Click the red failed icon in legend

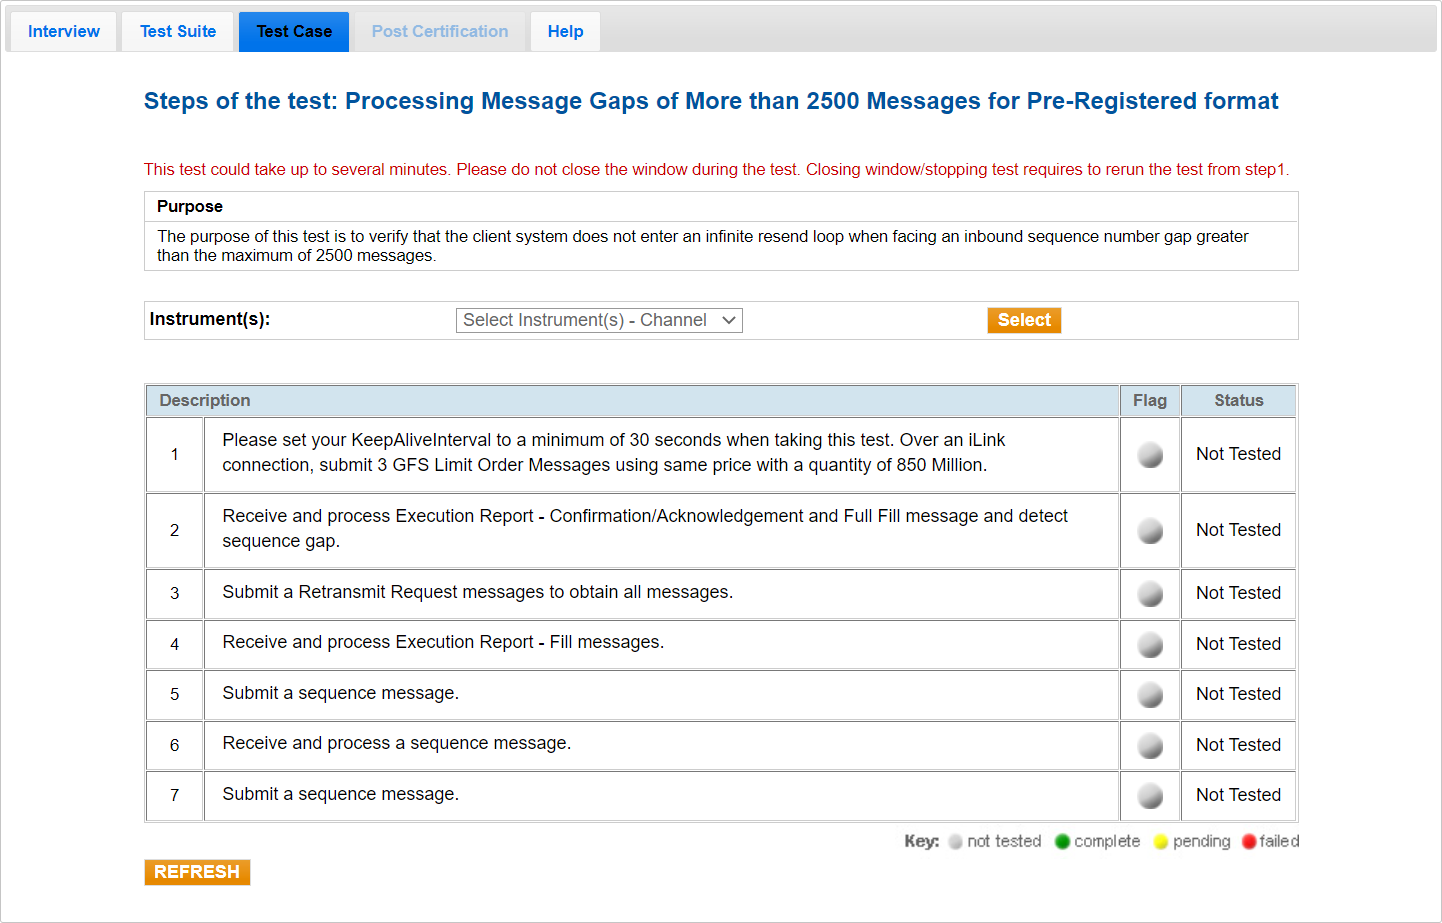pos(1249,842)
